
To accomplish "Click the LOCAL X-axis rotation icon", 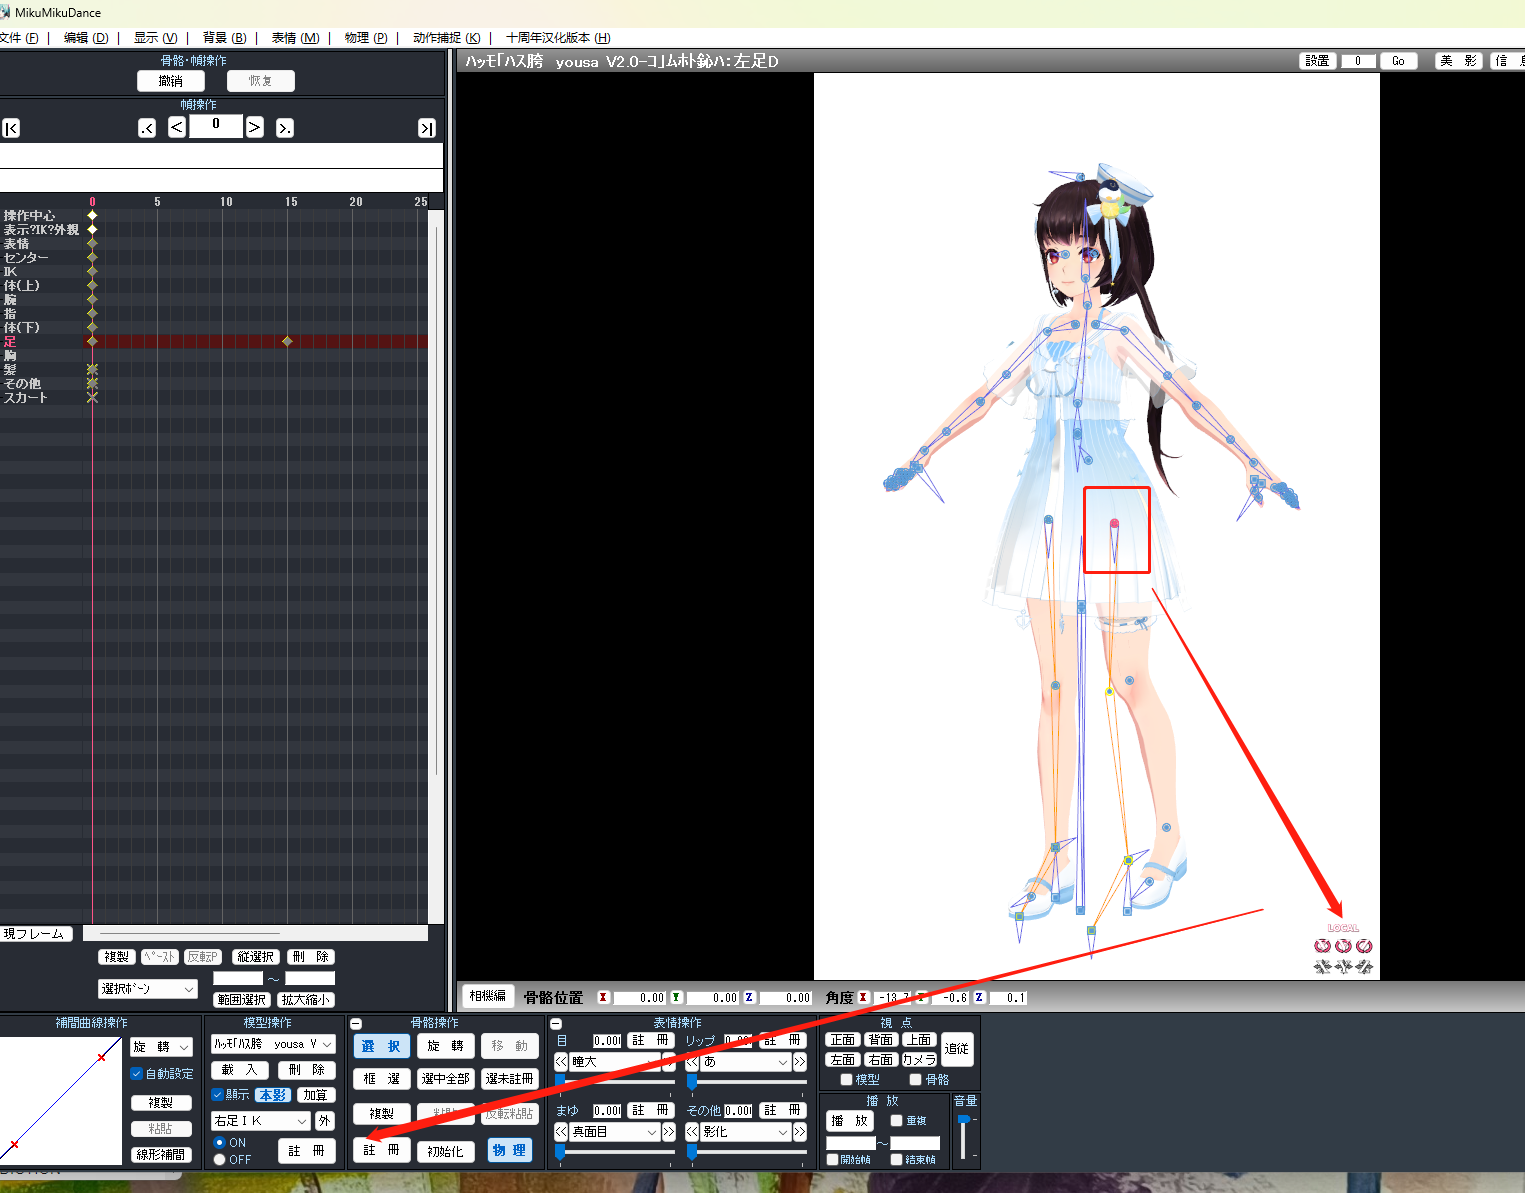I will [1322, 945].
